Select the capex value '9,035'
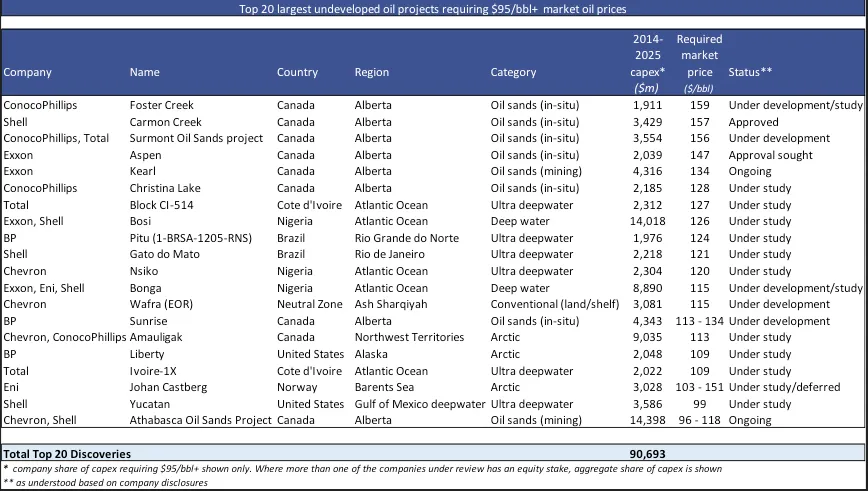The width and height of the screenshot is (868, 491). [648, 337]
